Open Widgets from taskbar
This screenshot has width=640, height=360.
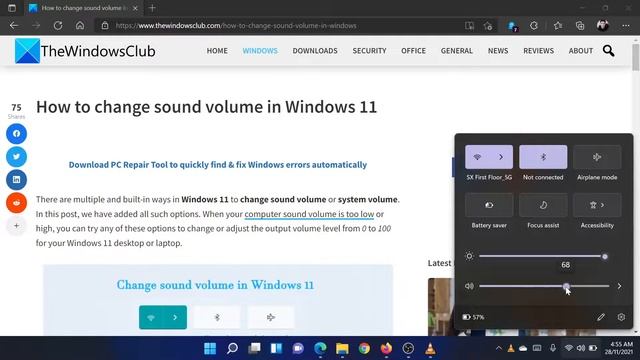coord(276,349)
